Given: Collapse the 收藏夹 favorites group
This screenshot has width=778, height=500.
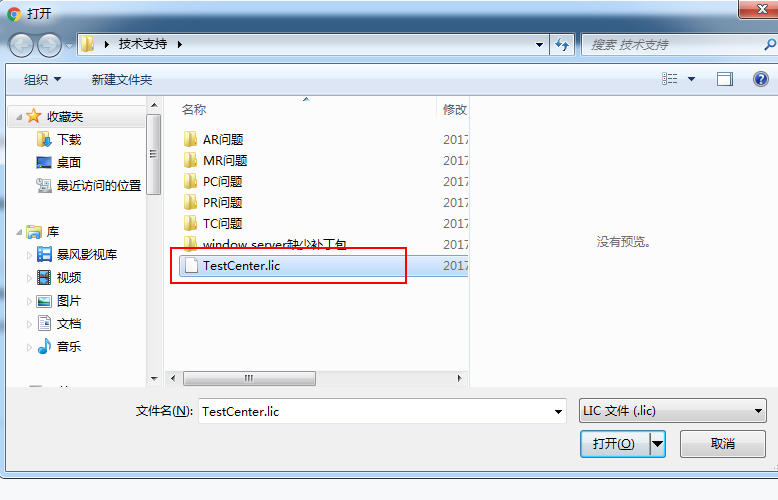Looking at the screenshot, I should [19, 117].
